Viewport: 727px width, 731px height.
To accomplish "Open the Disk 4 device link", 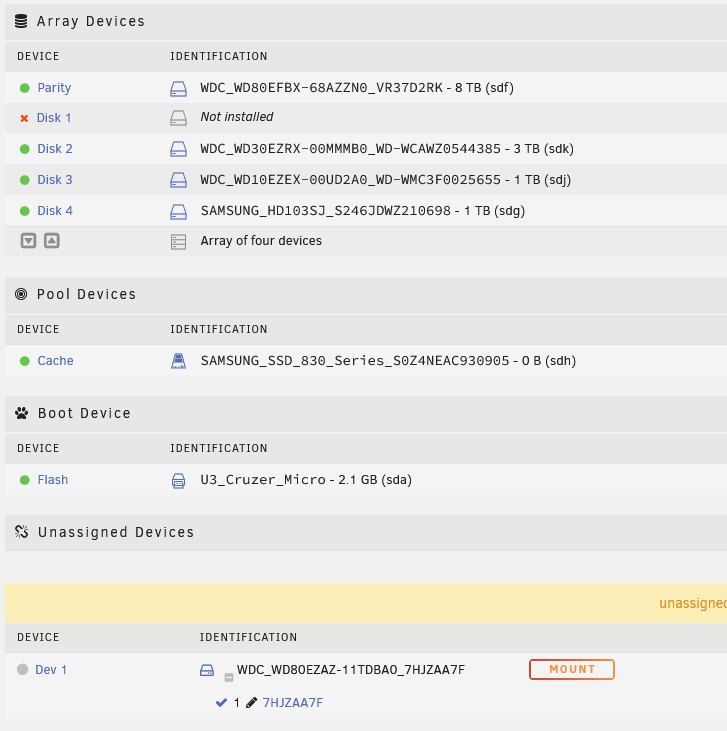I will point(55,211).
